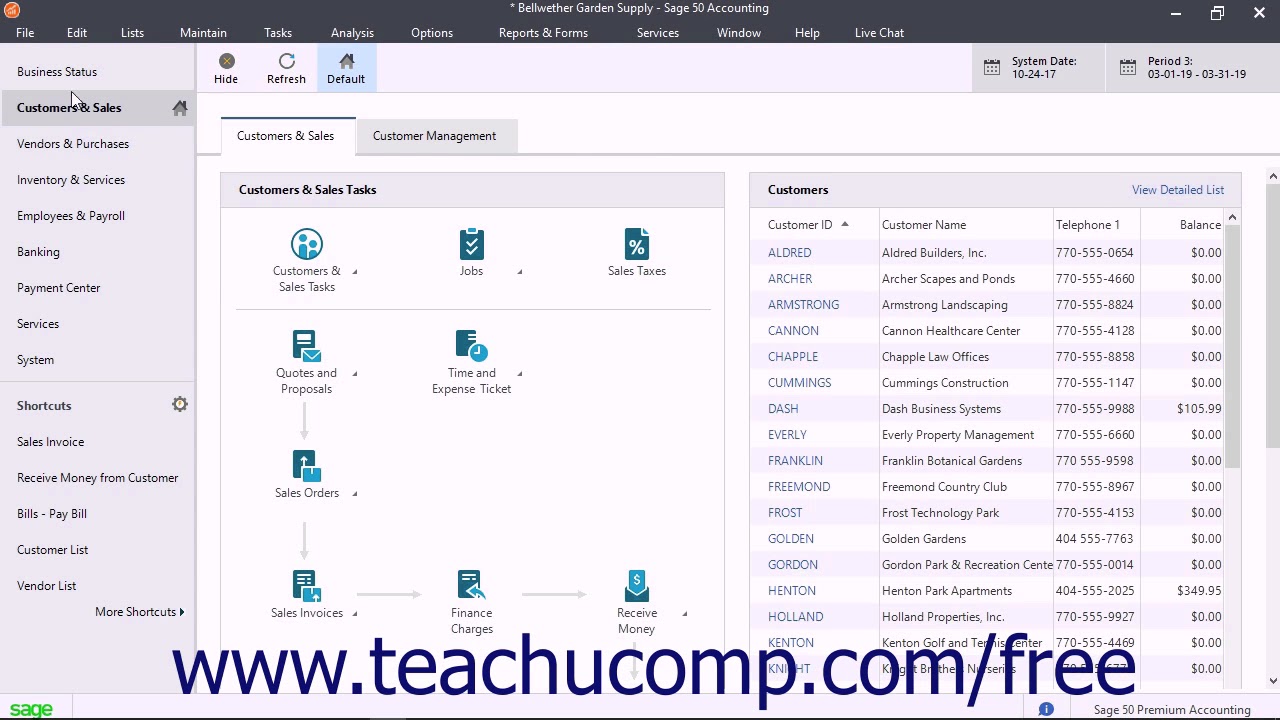
Task: Open the Sales Invoices icon
Action: (x=306, y=587)
